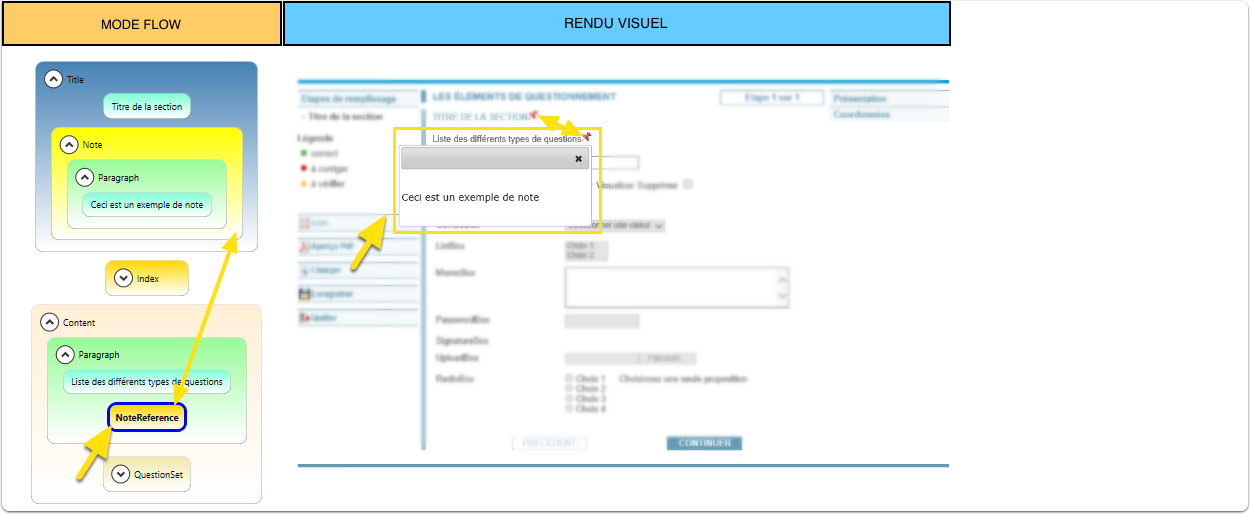Collapse the Paragraph inside Note
1250x514 pixels.
click(85, 177)
